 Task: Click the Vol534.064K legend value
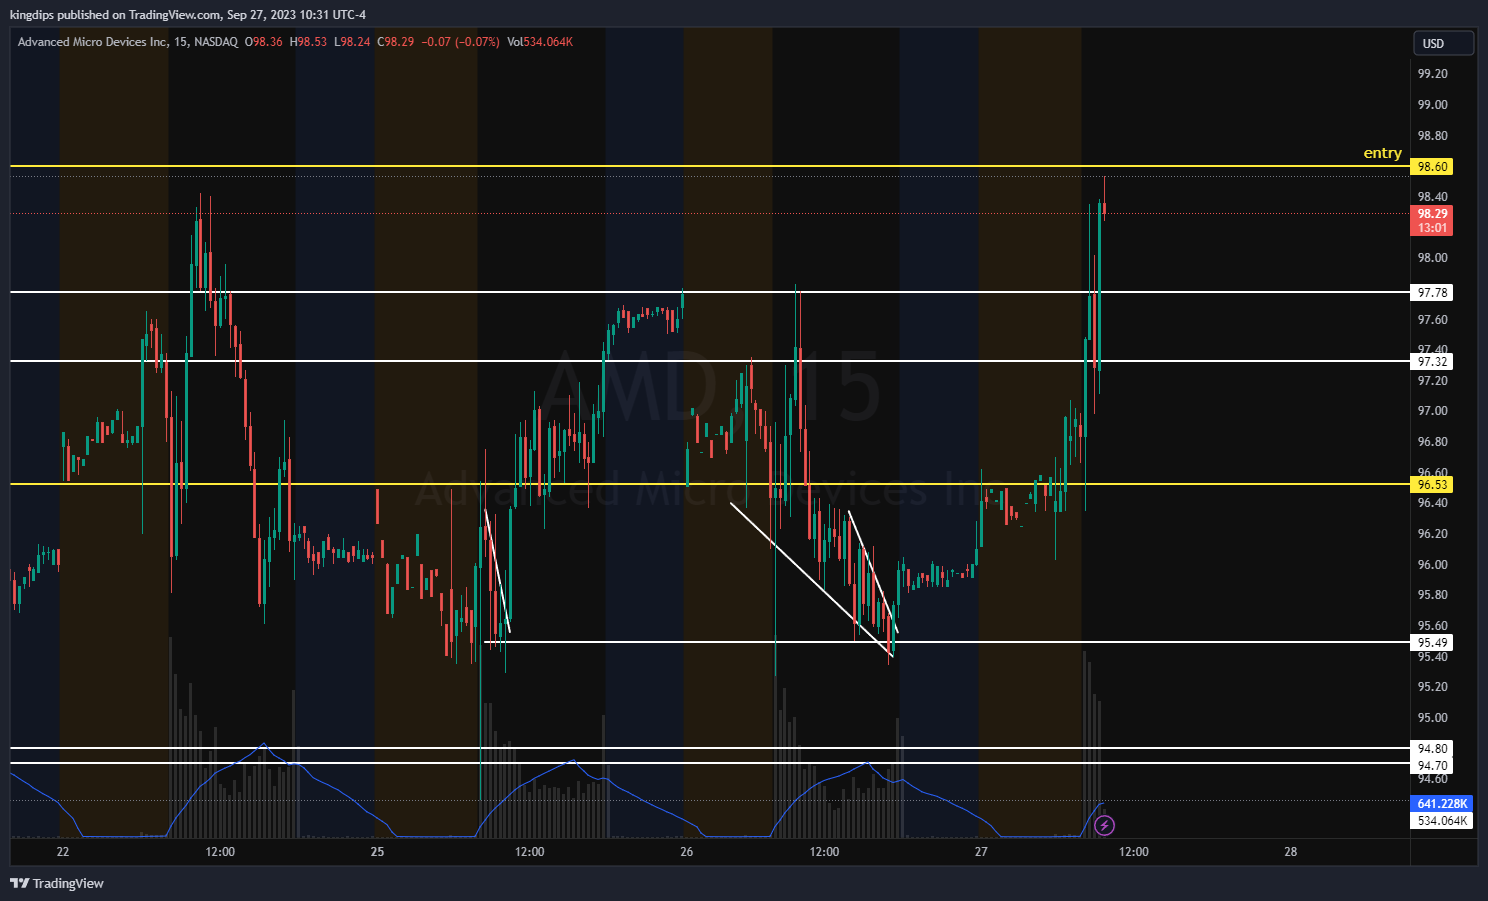[540, 42]
